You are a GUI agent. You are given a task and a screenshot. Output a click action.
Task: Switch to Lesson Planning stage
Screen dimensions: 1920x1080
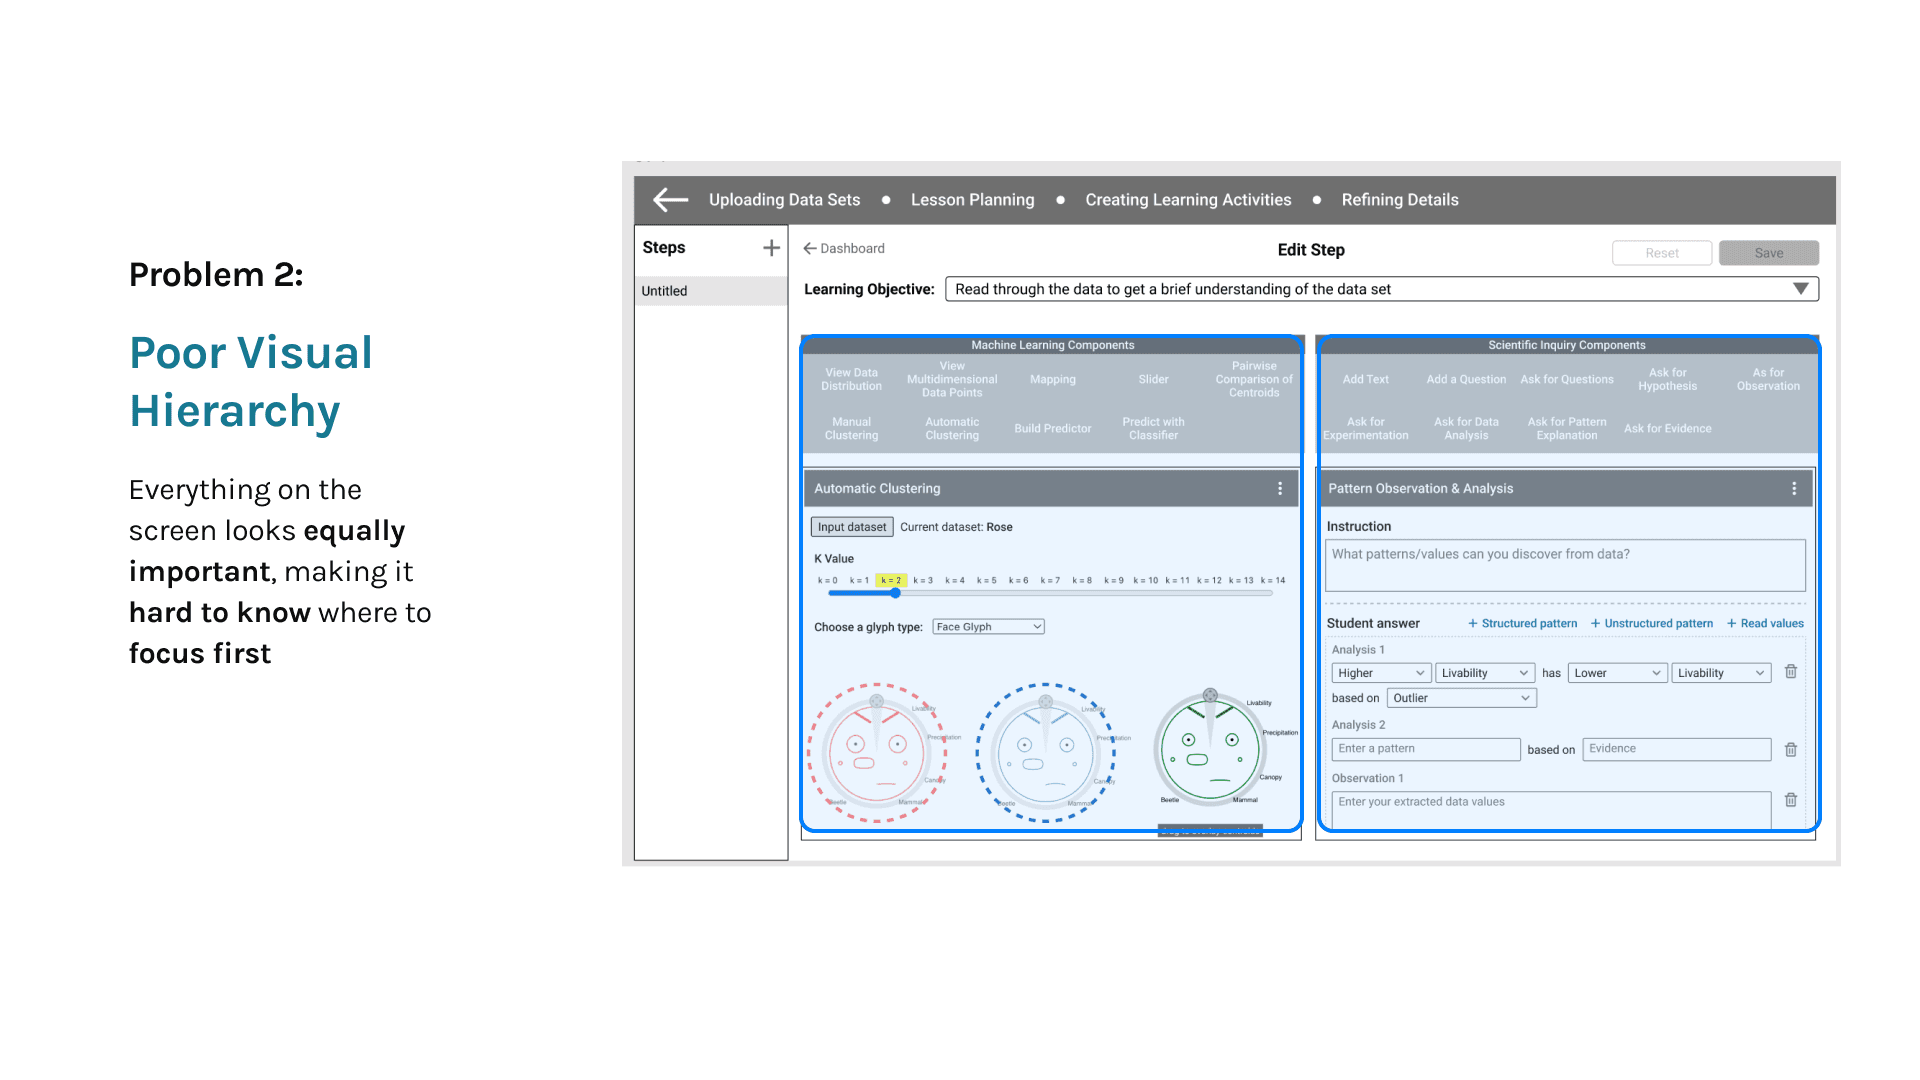tap(972, 200)
